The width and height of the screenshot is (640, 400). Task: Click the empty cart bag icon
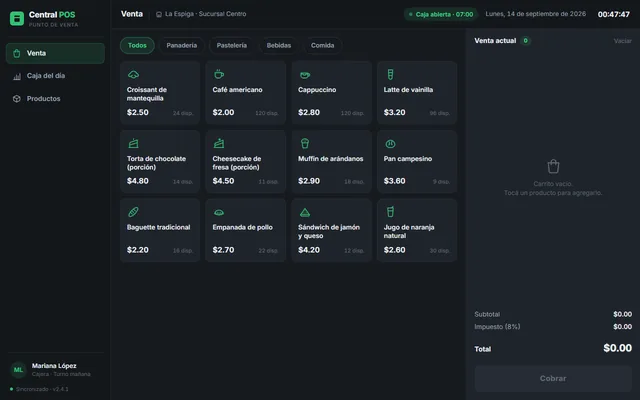[x=553, y=166]
